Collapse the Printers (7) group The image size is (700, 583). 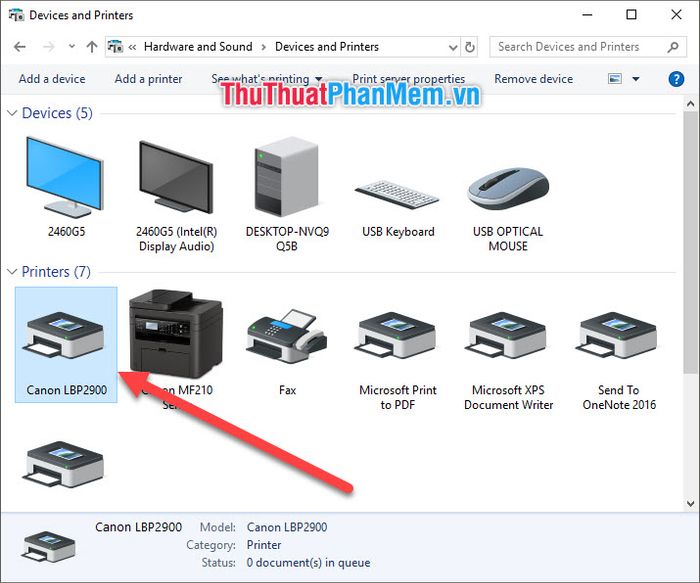(12, 271)
